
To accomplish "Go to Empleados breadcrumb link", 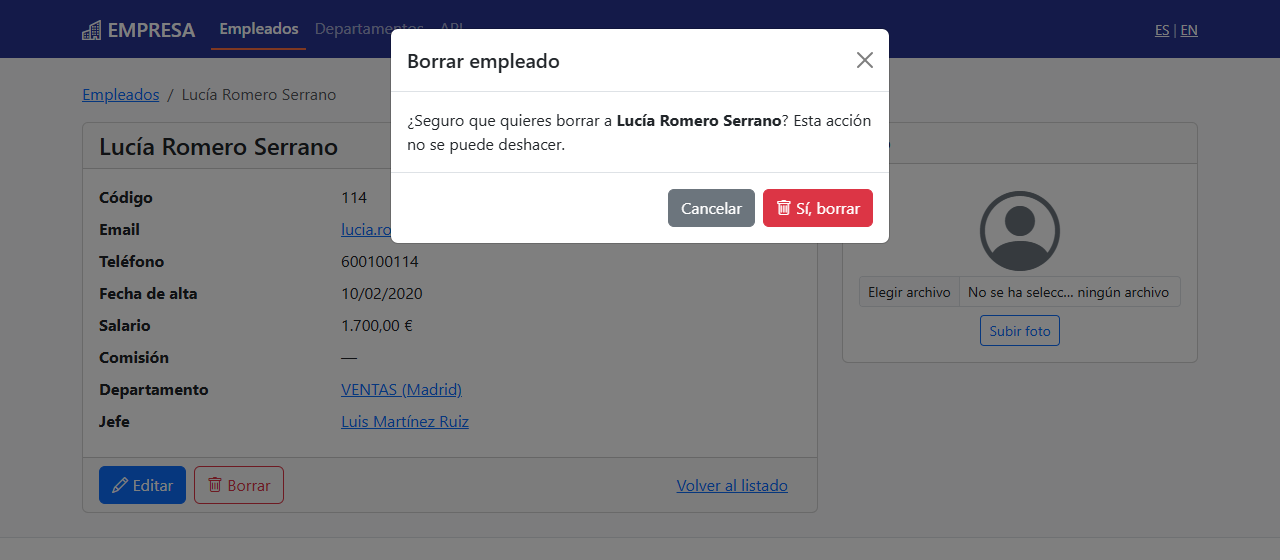I will coord(121,95).
